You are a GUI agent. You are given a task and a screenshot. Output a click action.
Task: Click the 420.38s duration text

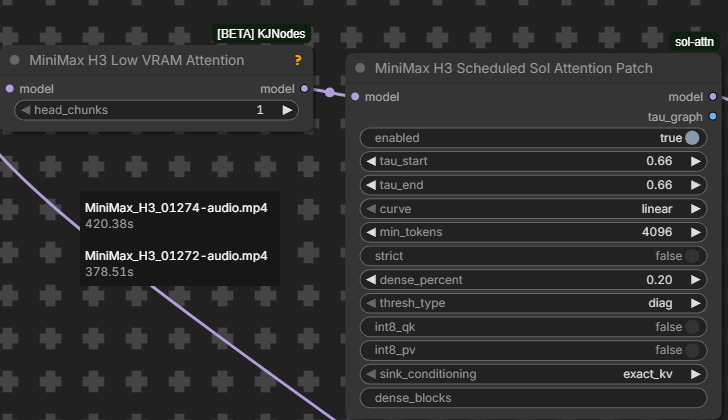click(109, 224)
